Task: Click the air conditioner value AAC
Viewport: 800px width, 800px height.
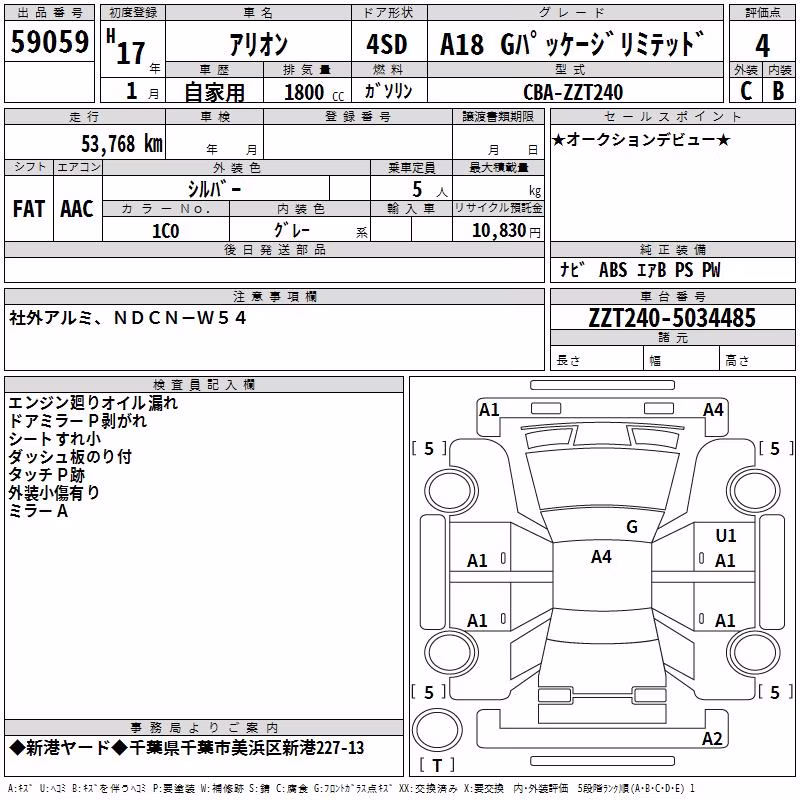Action: (77, 209)
